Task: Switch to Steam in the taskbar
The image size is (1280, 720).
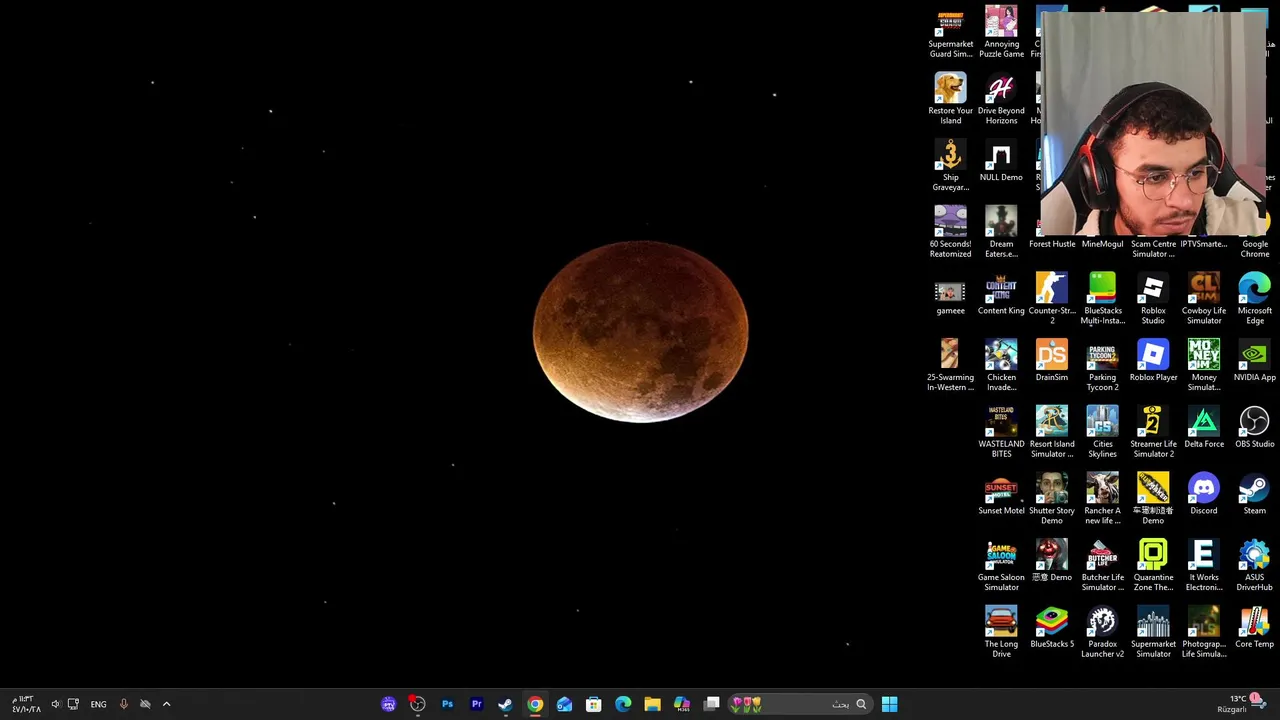Action: 505,704
